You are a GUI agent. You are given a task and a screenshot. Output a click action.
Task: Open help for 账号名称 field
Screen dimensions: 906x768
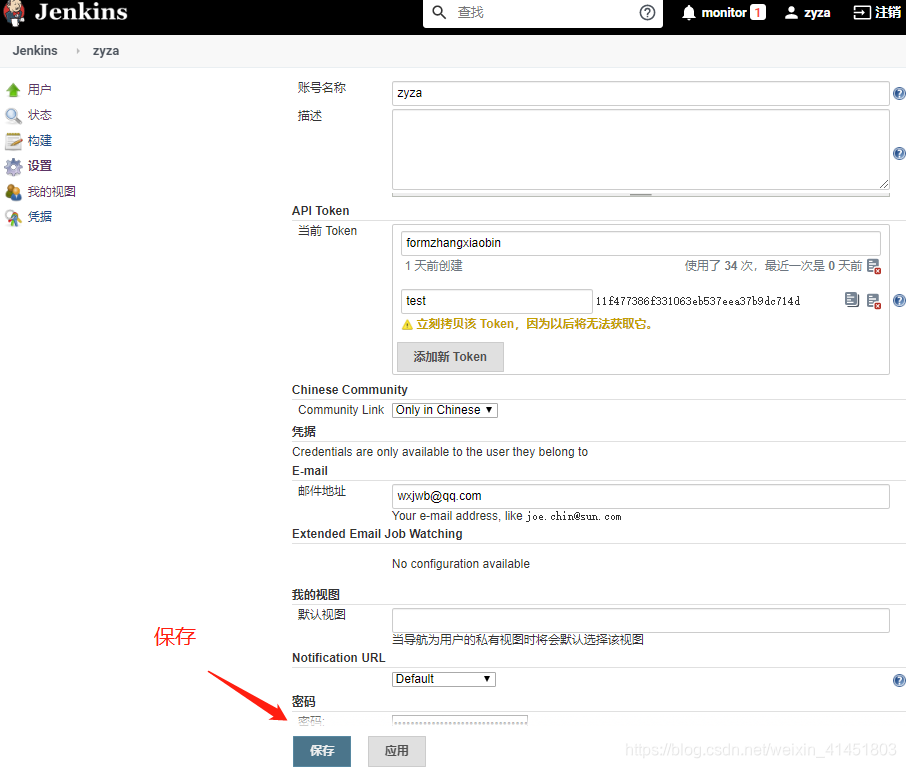pos(898,93)
